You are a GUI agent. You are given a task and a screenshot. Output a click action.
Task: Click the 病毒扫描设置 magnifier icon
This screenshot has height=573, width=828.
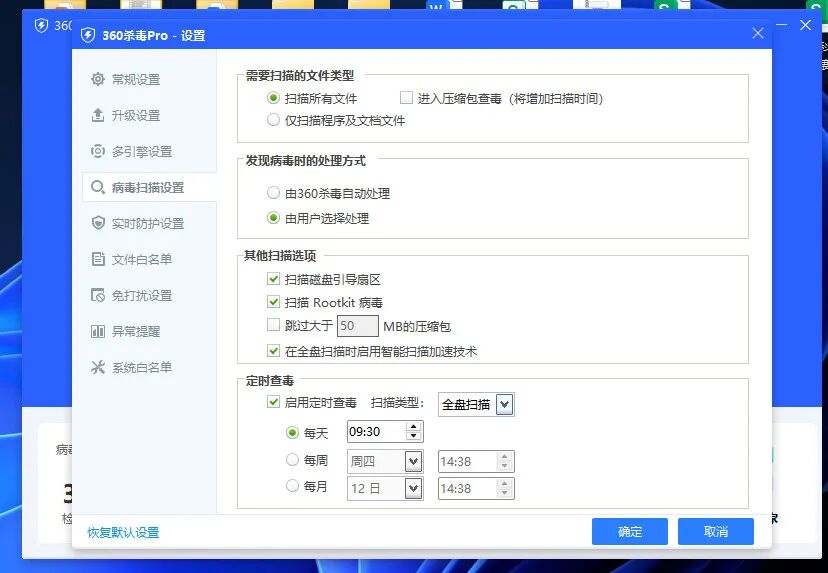click(98, 187)
